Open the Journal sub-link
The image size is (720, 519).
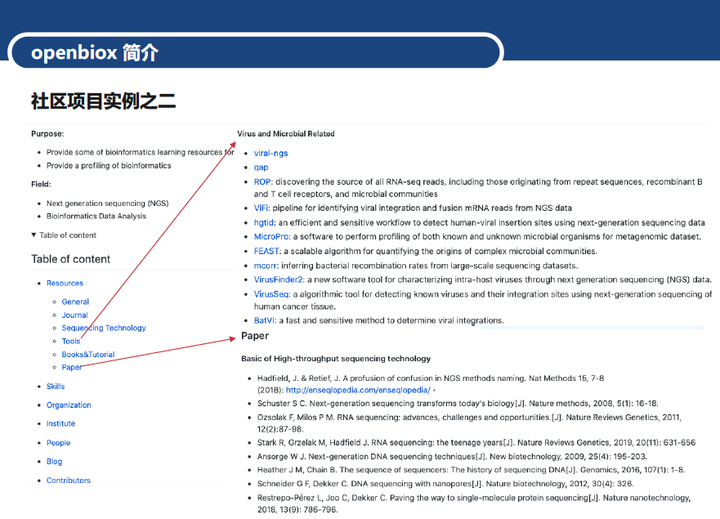(x=75, y=315)
